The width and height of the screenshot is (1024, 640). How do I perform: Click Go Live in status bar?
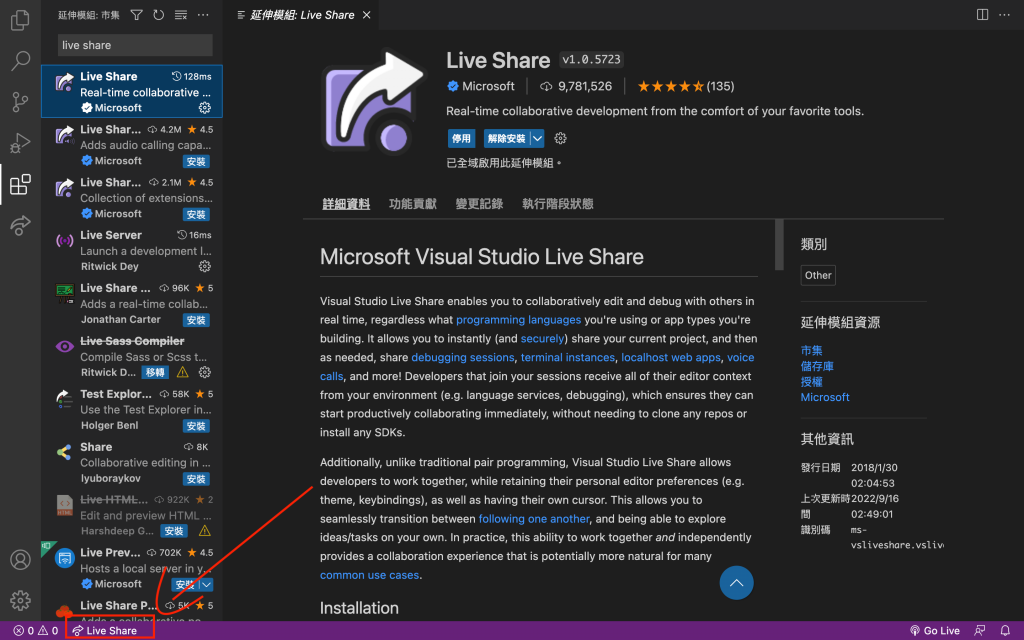(935, 630)
